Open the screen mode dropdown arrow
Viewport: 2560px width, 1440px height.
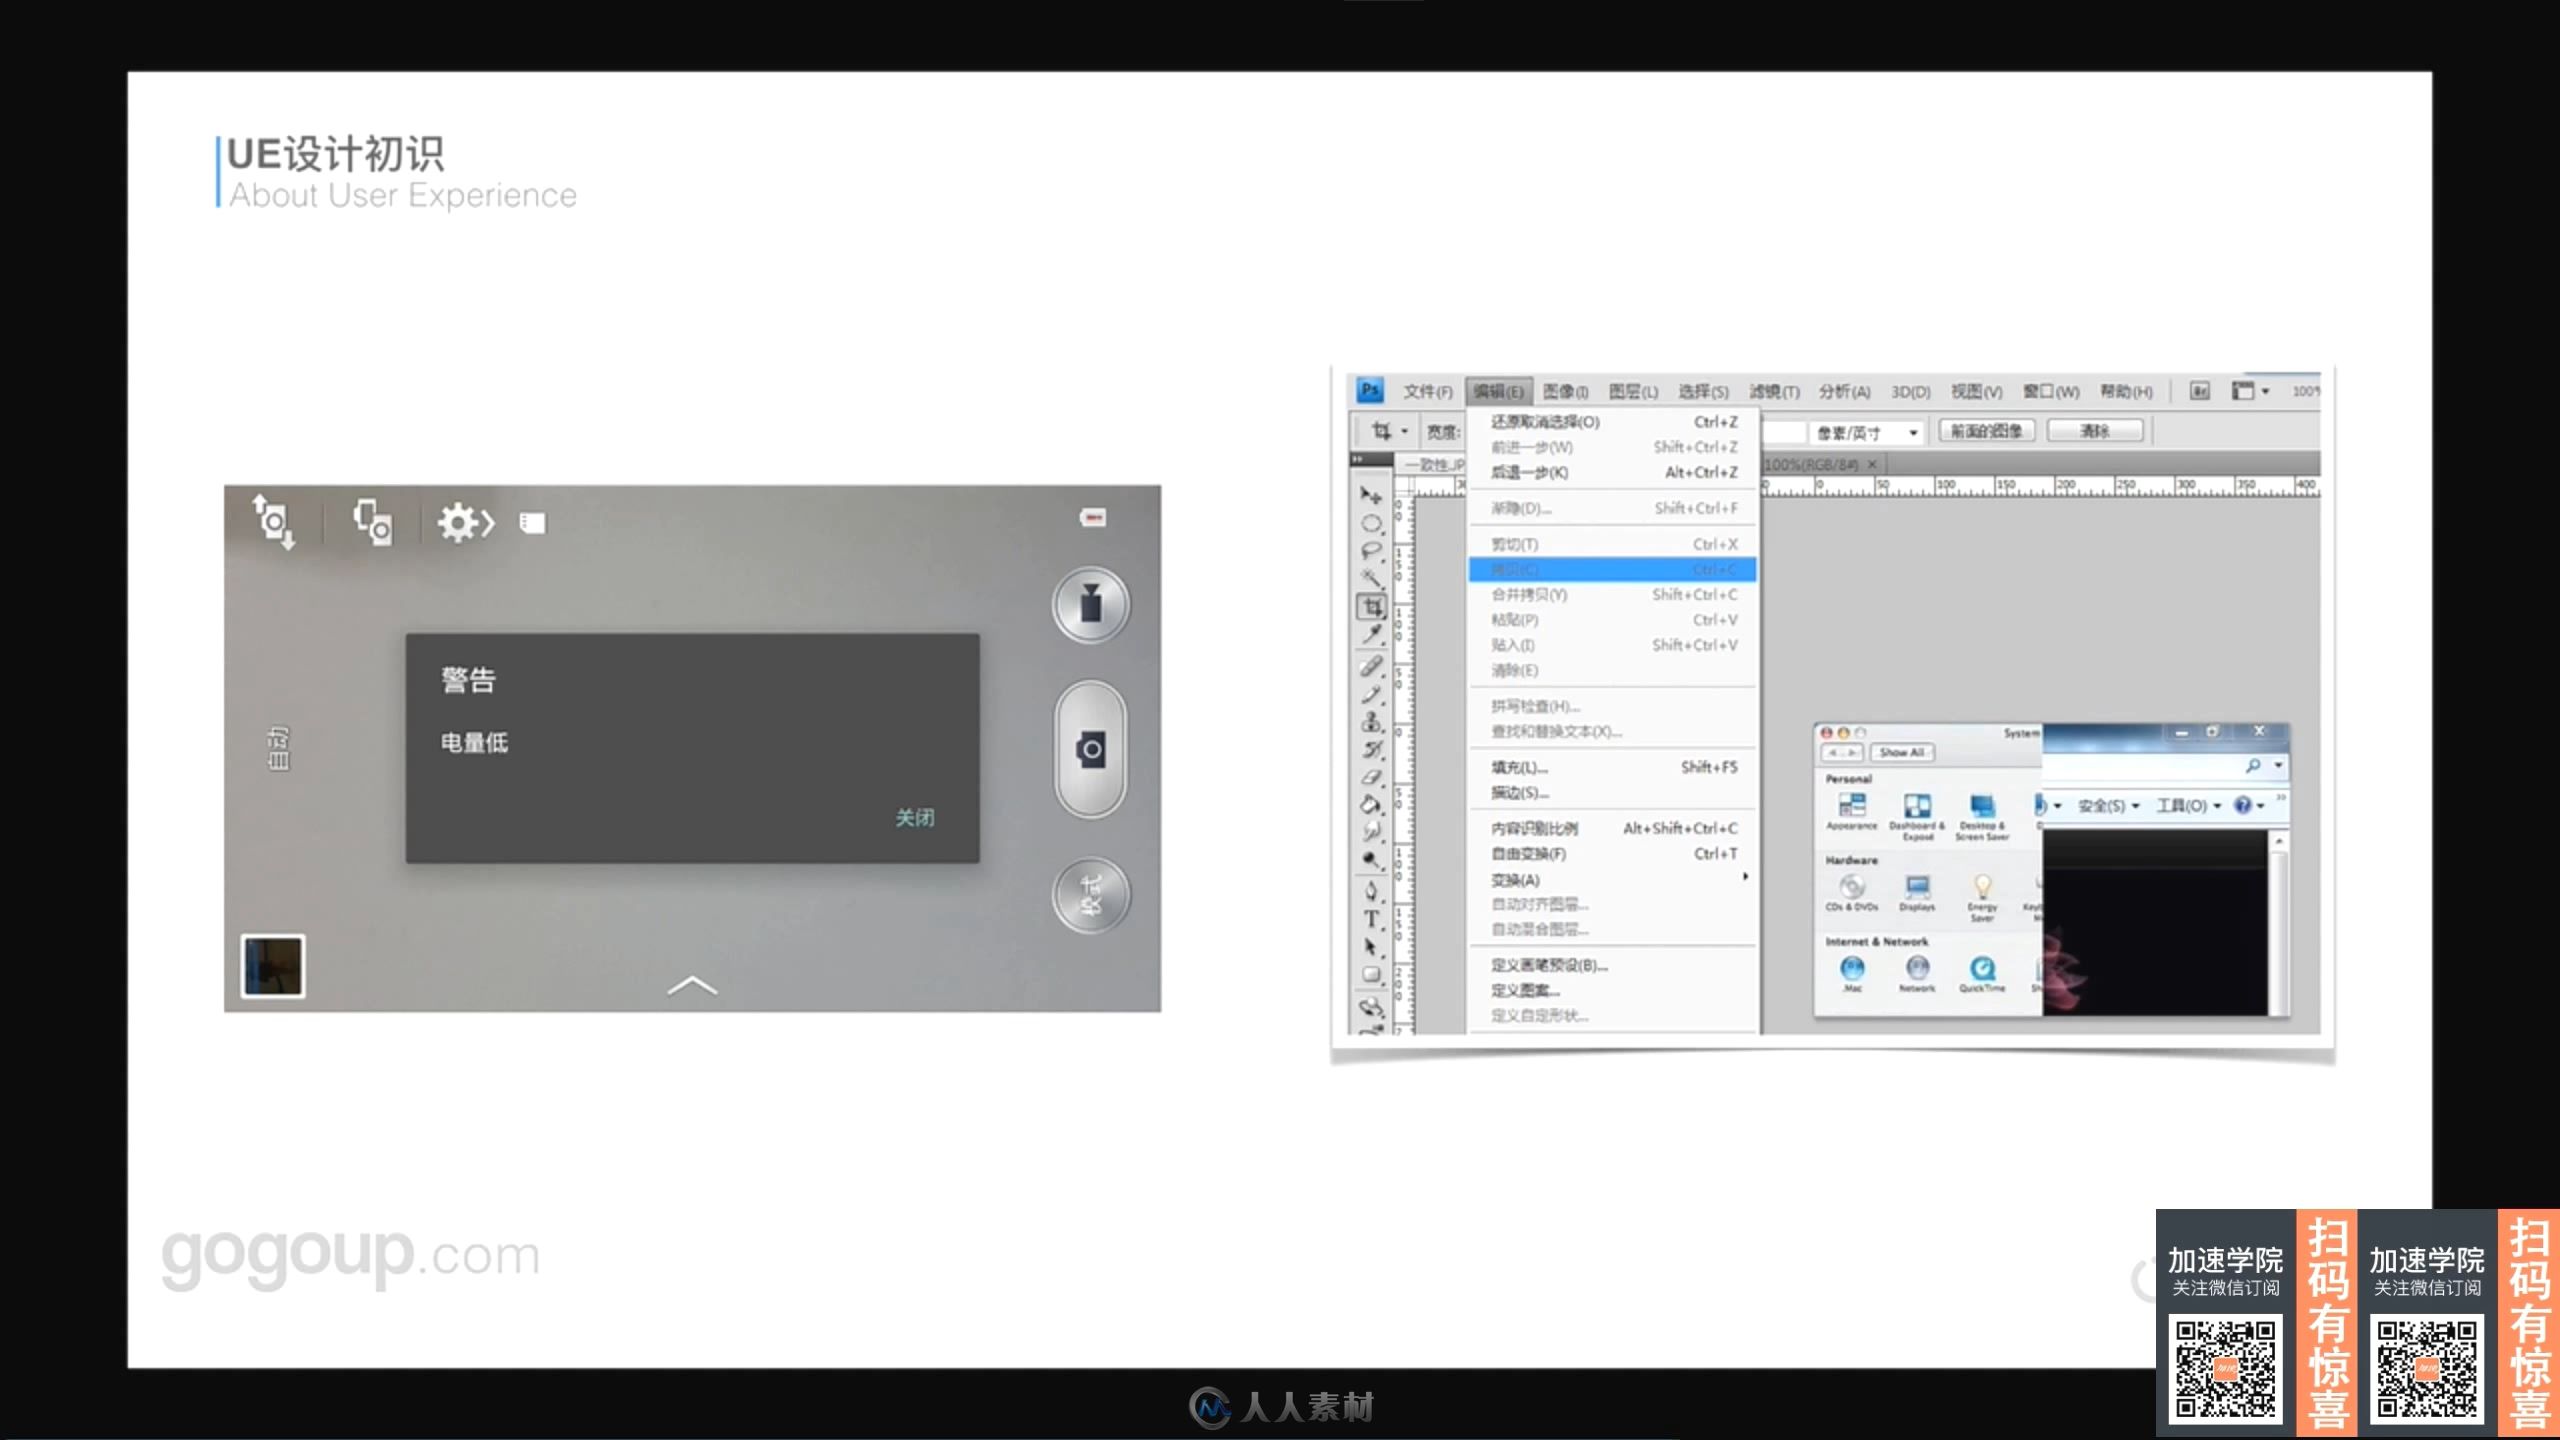coord(2265,391)
